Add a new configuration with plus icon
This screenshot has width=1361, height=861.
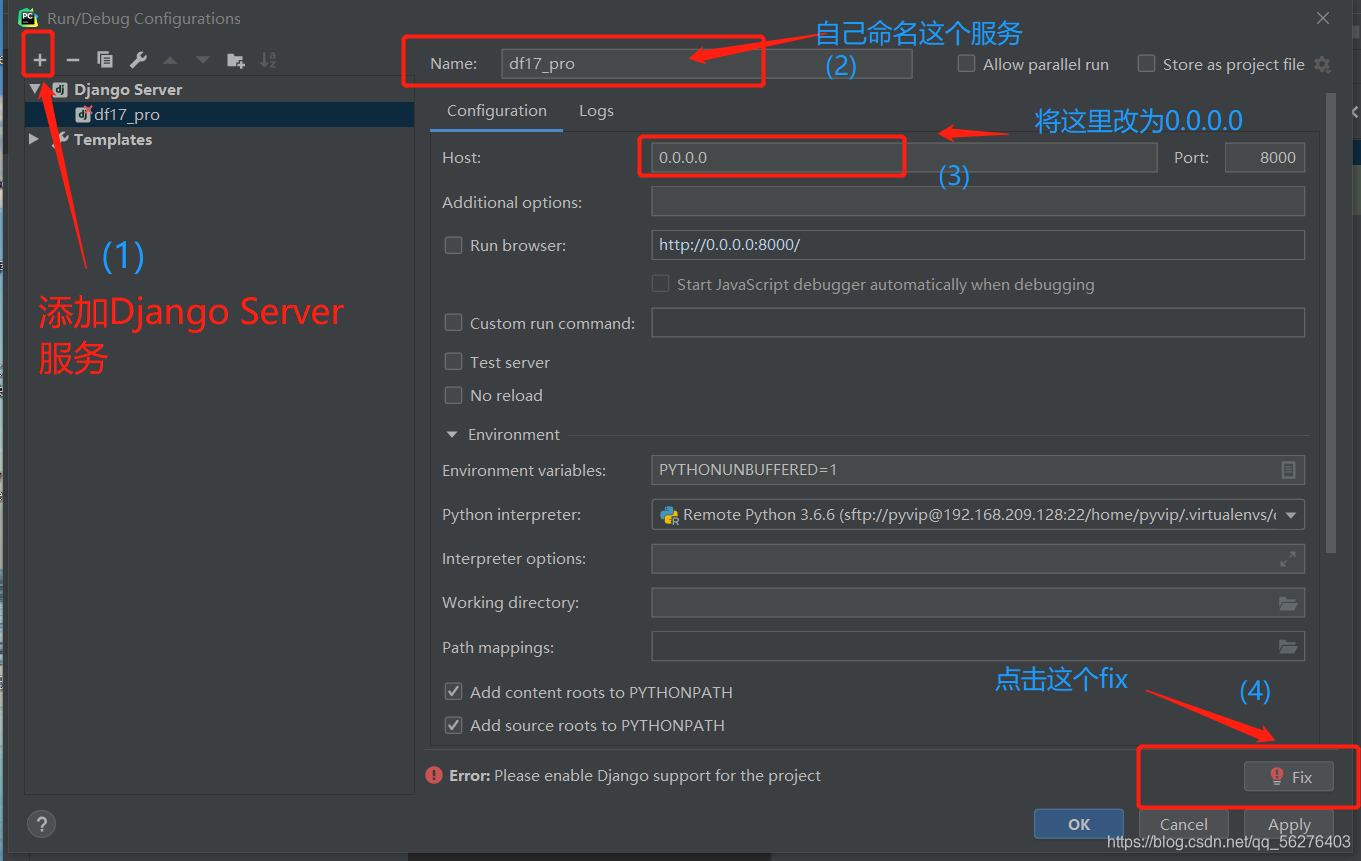click(40, 60)
